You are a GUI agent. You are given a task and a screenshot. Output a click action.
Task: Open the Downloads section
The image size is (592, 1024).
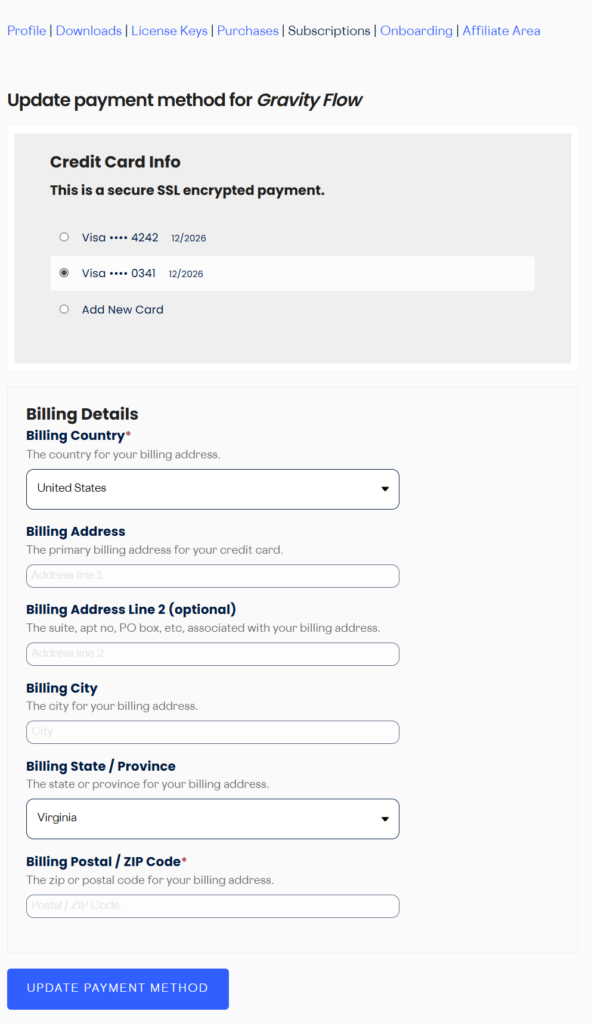coord(89,31)
